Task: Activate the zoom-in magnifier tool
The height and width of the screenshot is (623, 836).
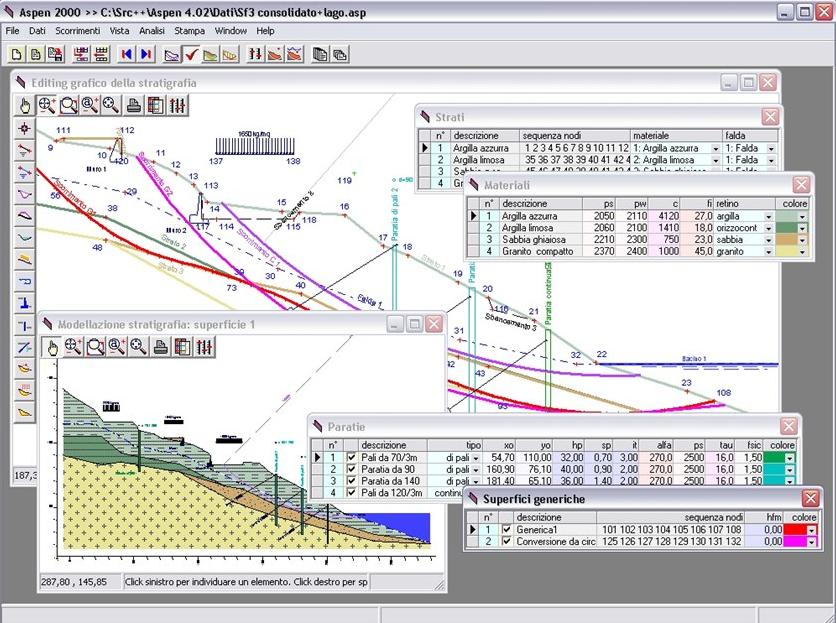Action: click(47, 106)
